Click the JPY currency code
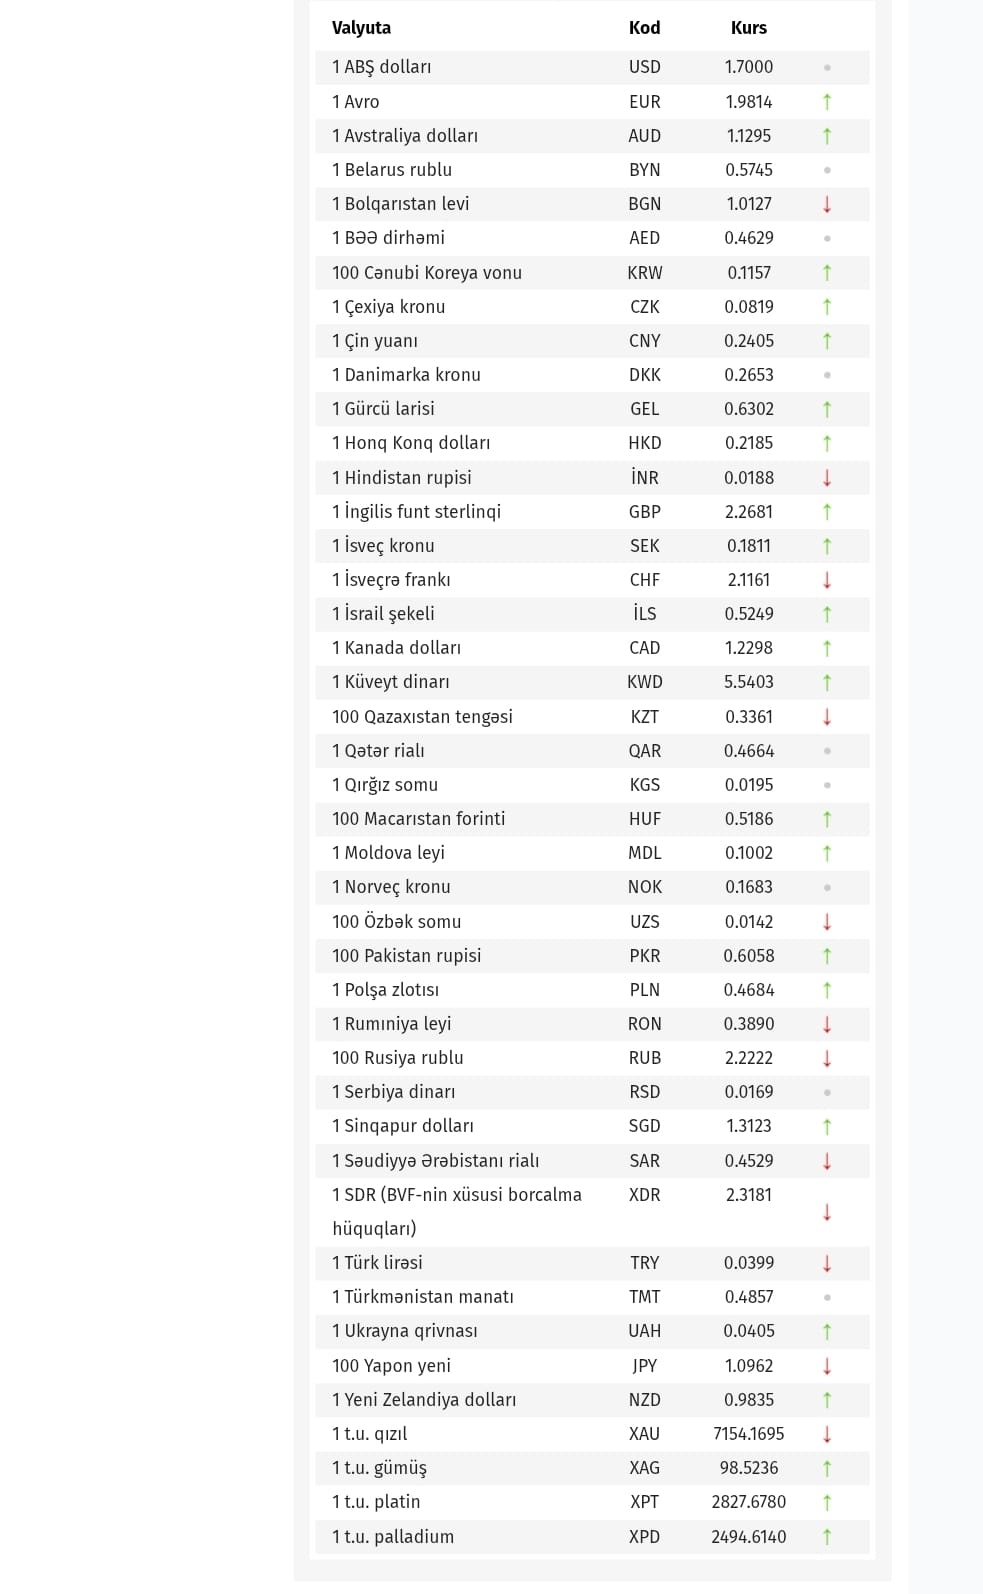The width and height of the screenshot is (983, 1594). [644, 1366]
